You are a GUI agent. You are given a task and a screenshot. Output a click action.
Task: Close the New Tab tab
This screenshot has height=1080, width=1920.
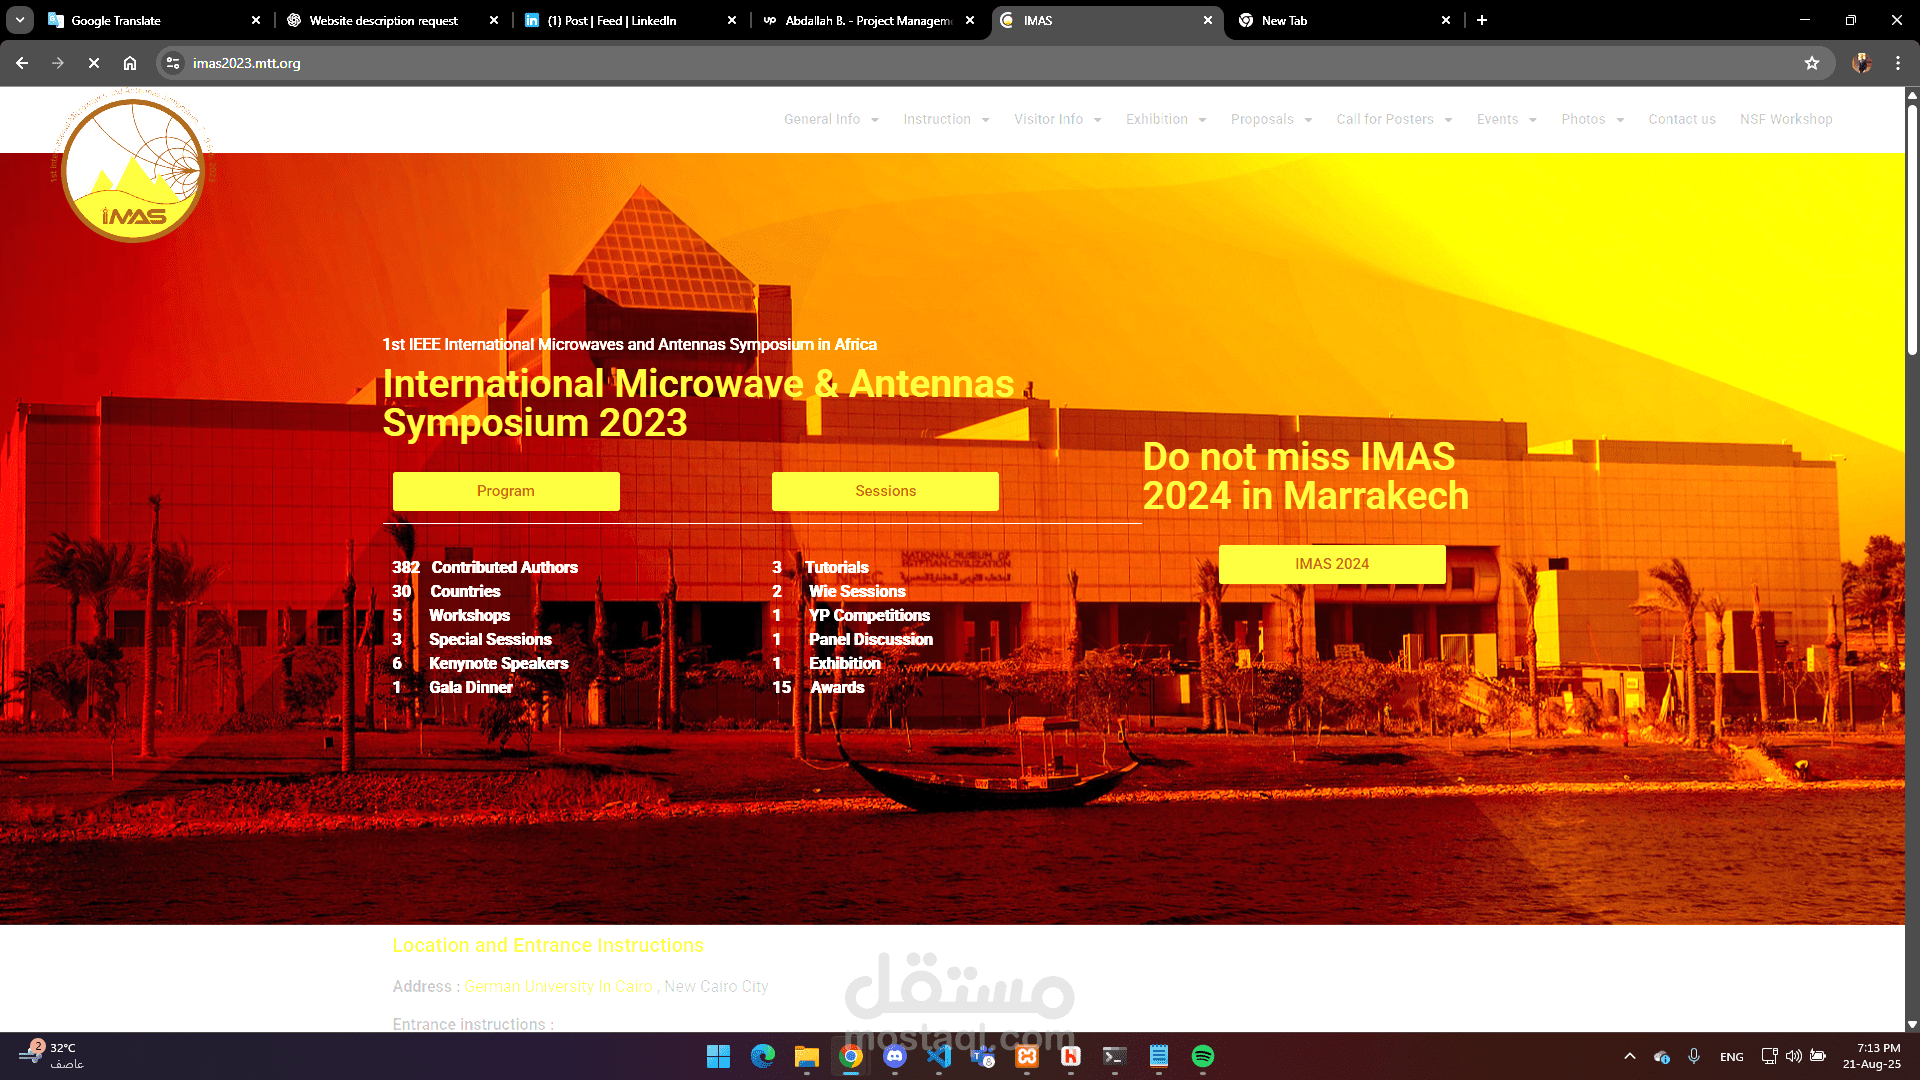coord(1446,20)
